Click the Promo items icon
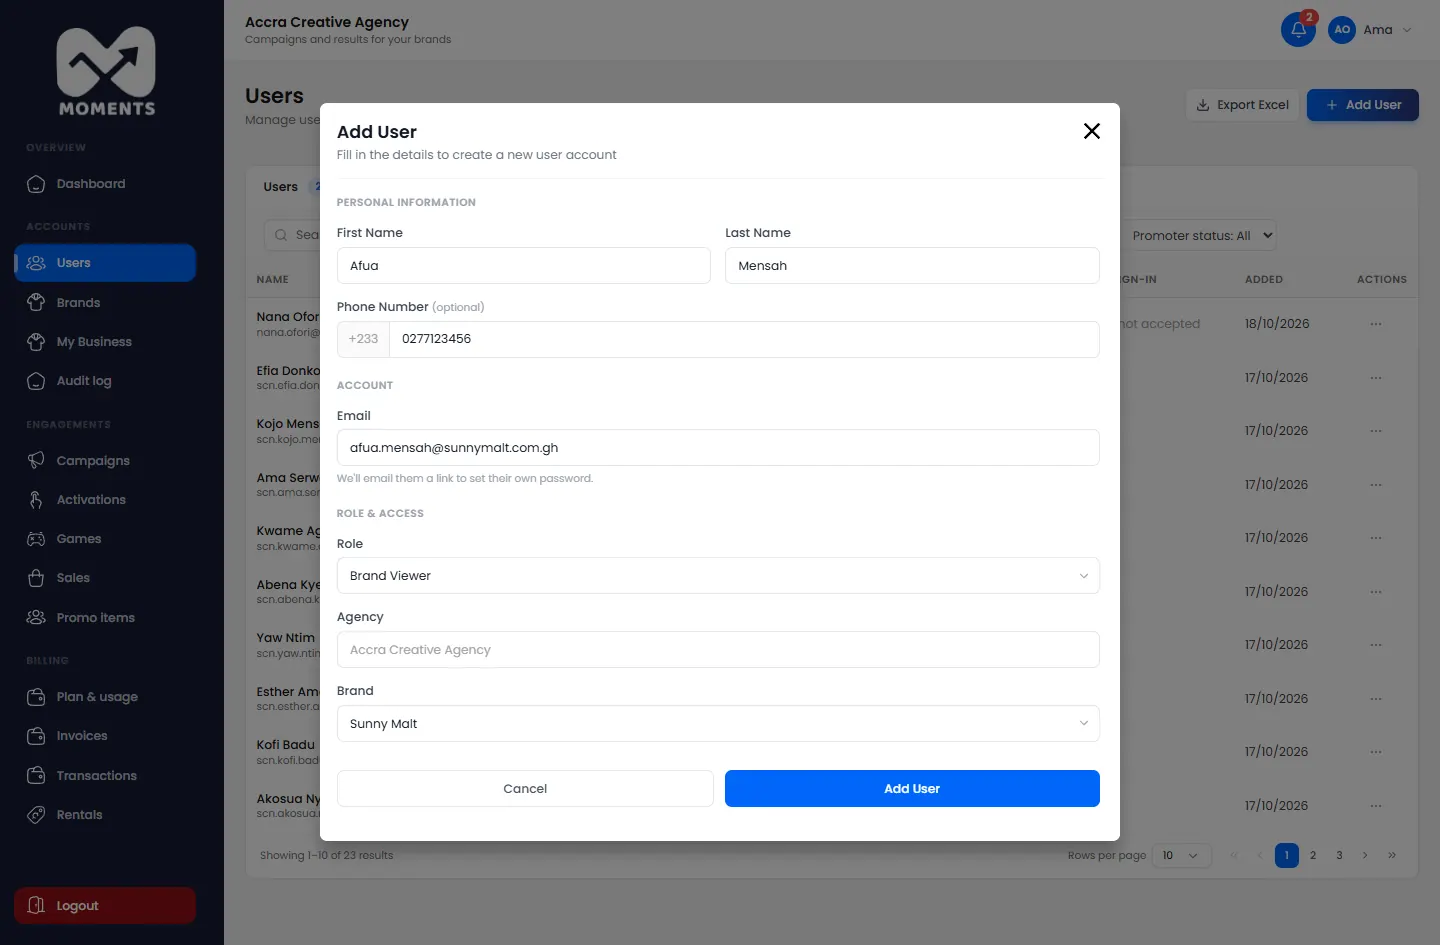1440x945 pixels. coord(36,618)
